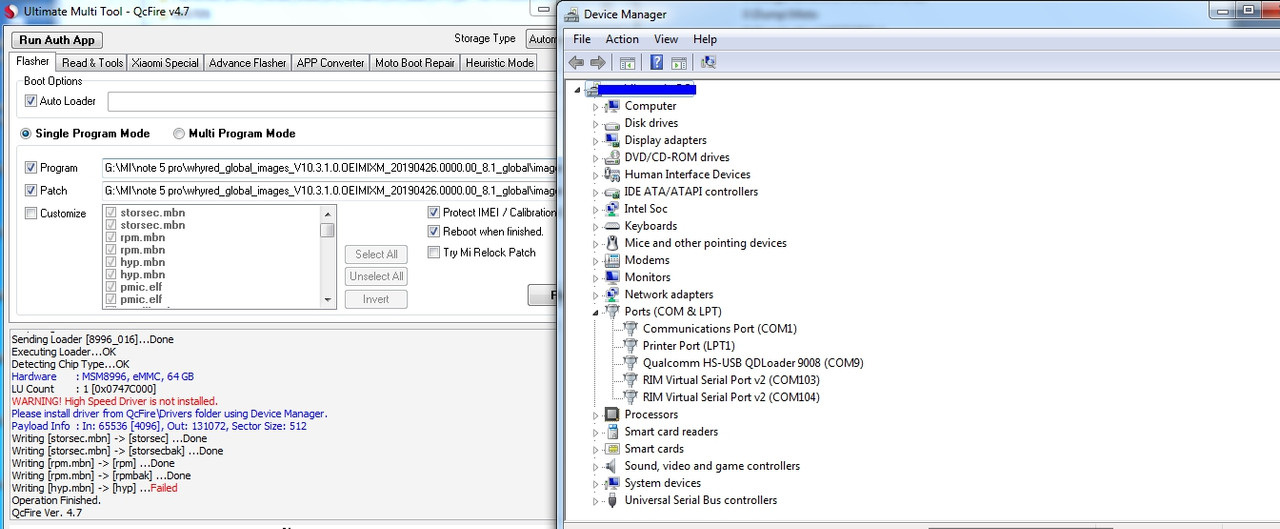Select the Network adapters icon
The image size is (1280, 529).
[x=612, y=294]
